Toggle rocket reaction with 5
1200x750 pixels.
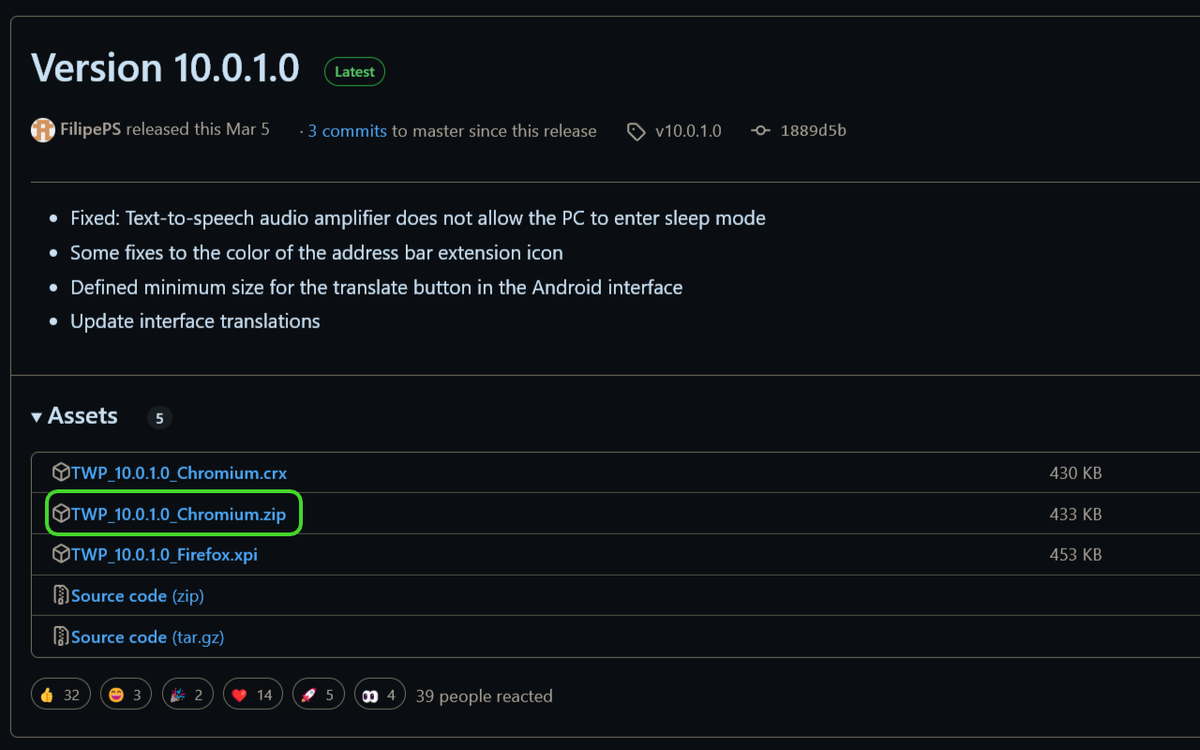click(x=319, y=695)
